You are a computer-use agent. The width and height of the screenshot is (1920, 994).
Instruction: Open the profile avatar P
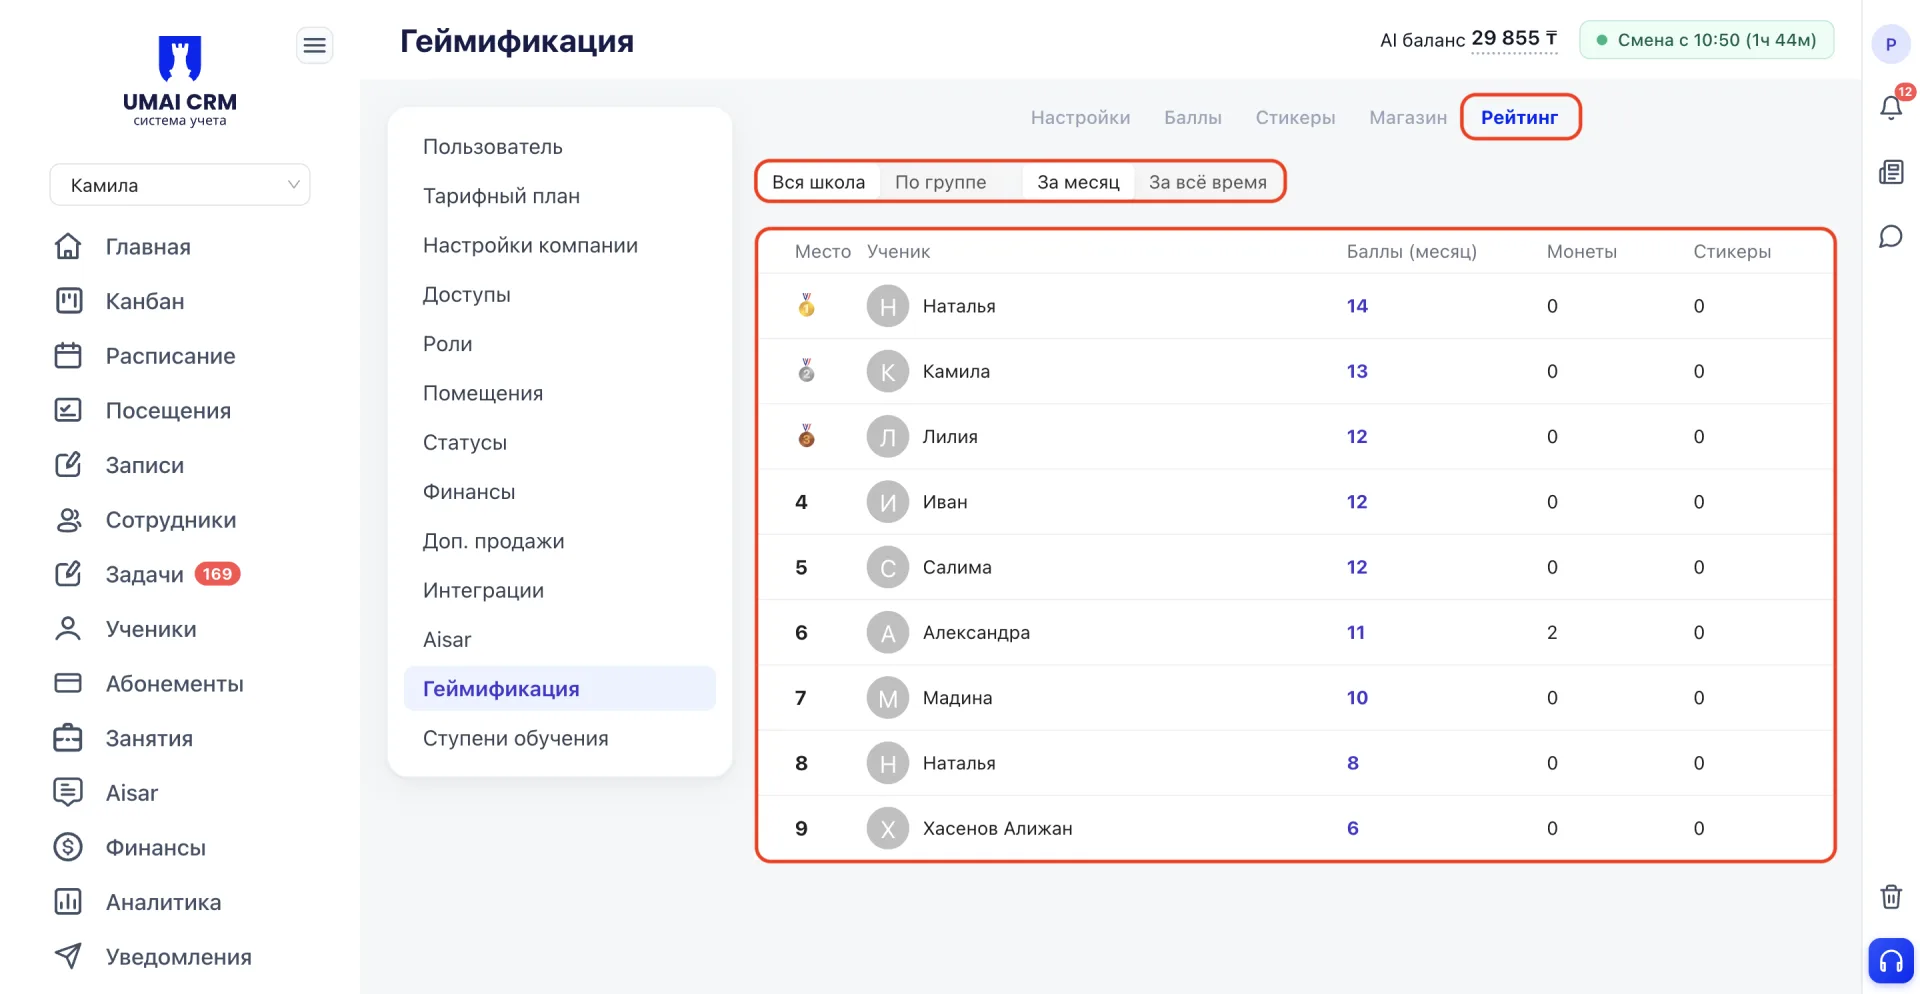(1891, 44)
